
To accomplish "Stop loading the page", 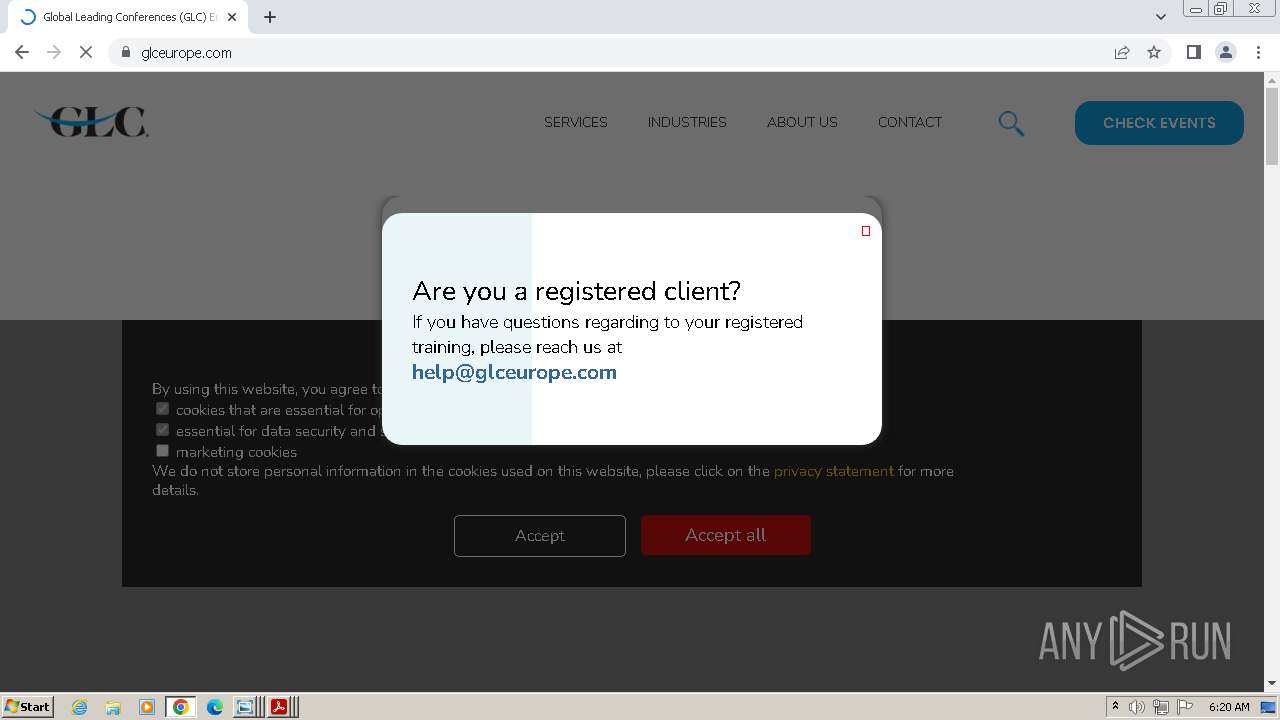I will (x=86, y=52).
